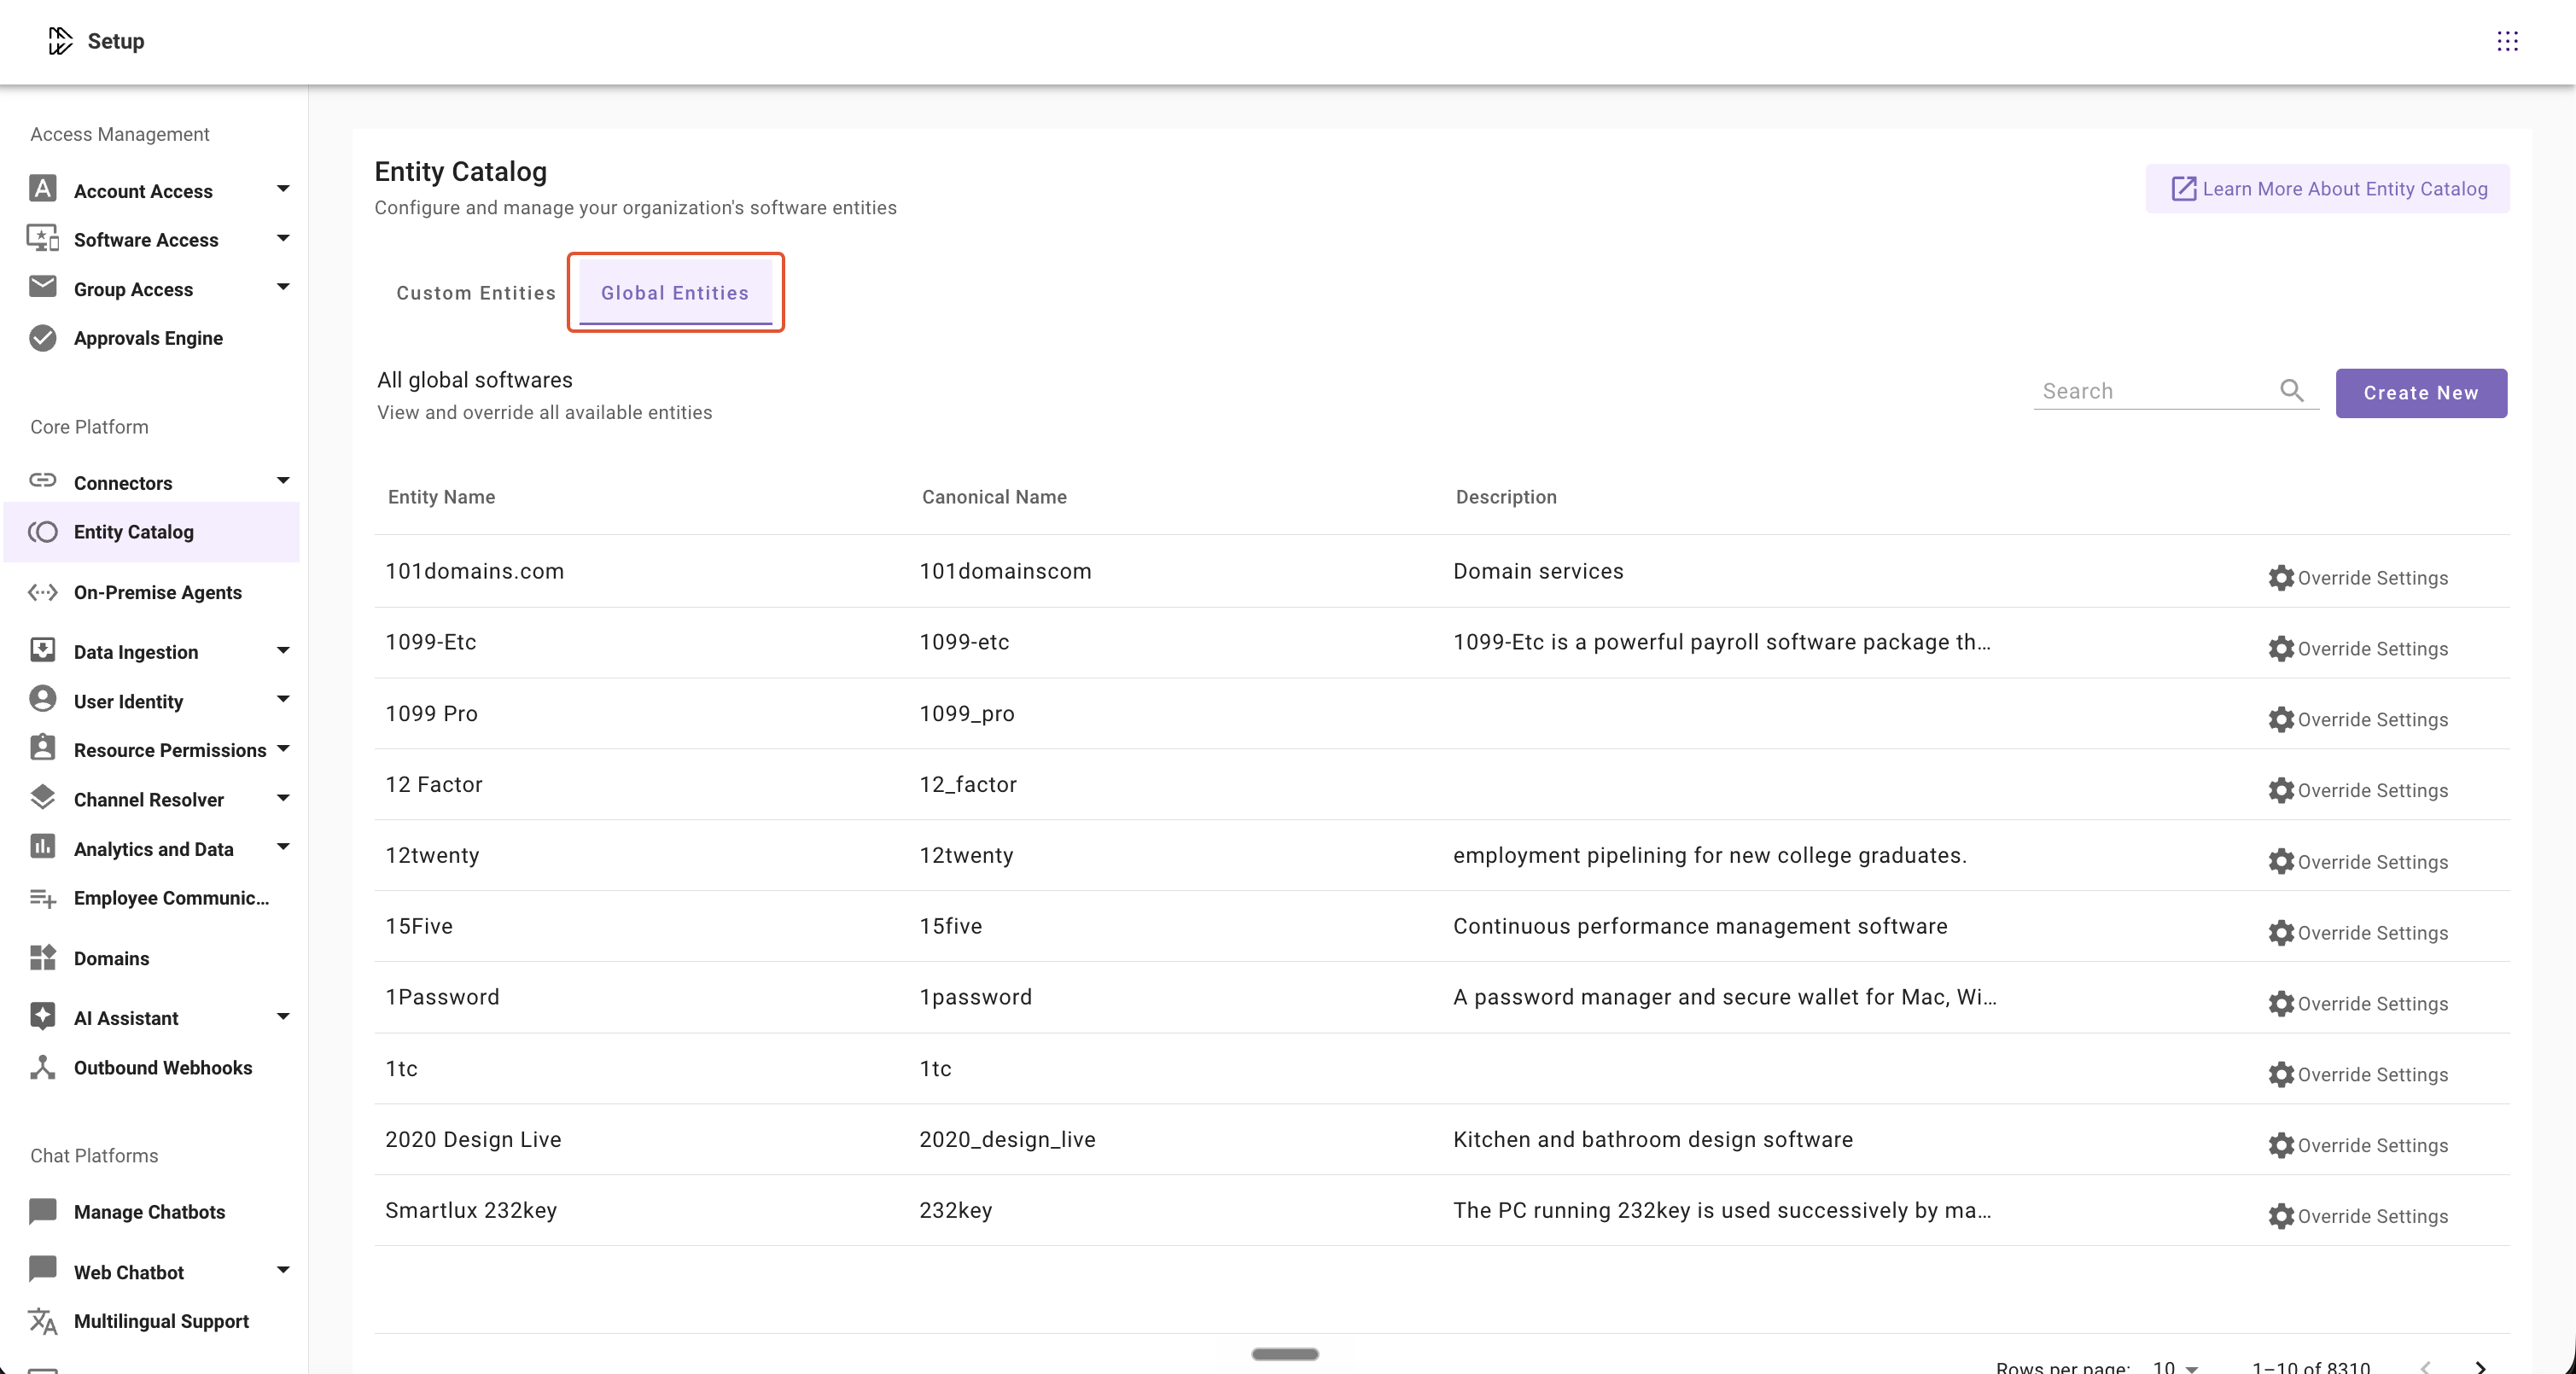Override Settings for 12twenty

coord(2358,862)
